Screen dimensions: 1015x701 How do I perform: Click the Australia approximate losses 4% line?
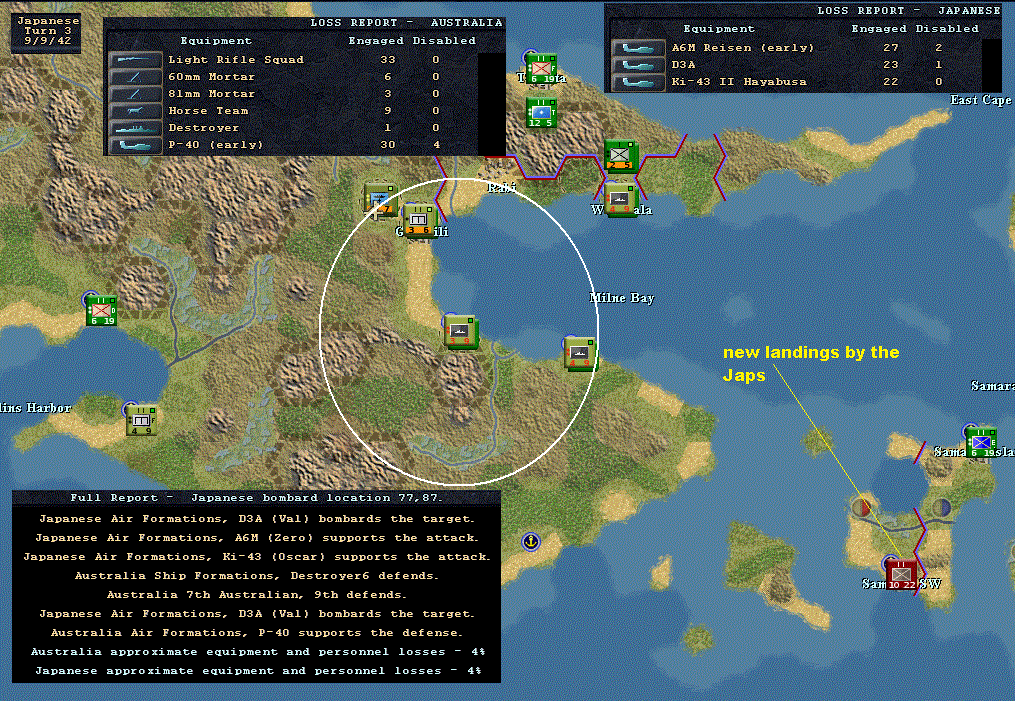click(x=256, y=652)
